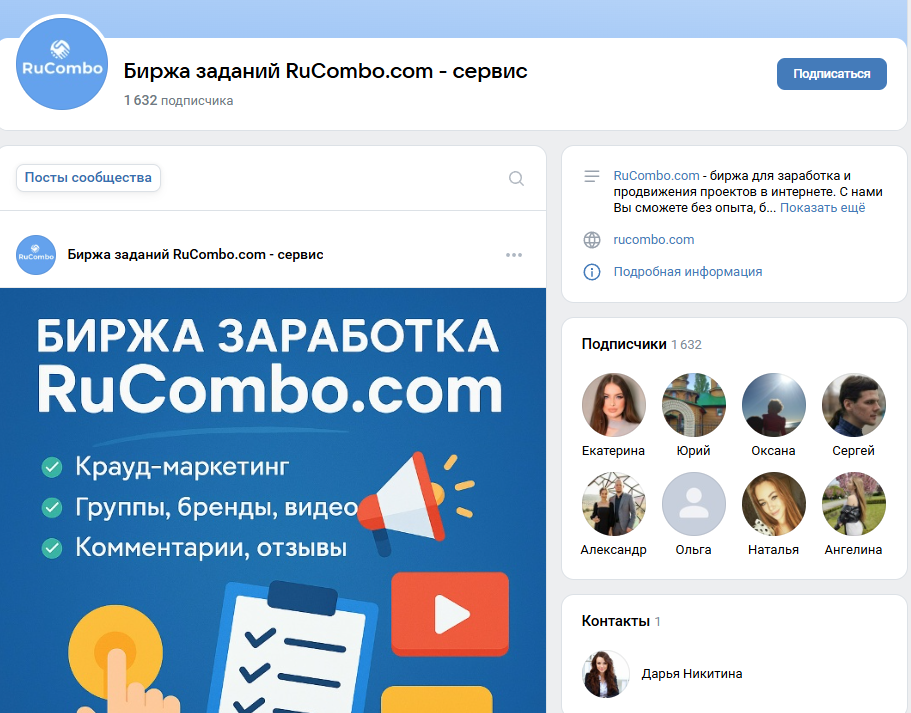This screenshot has height=713, width=911.
Task: Click the name Ангелина under avatar
Action: (853, 549)
